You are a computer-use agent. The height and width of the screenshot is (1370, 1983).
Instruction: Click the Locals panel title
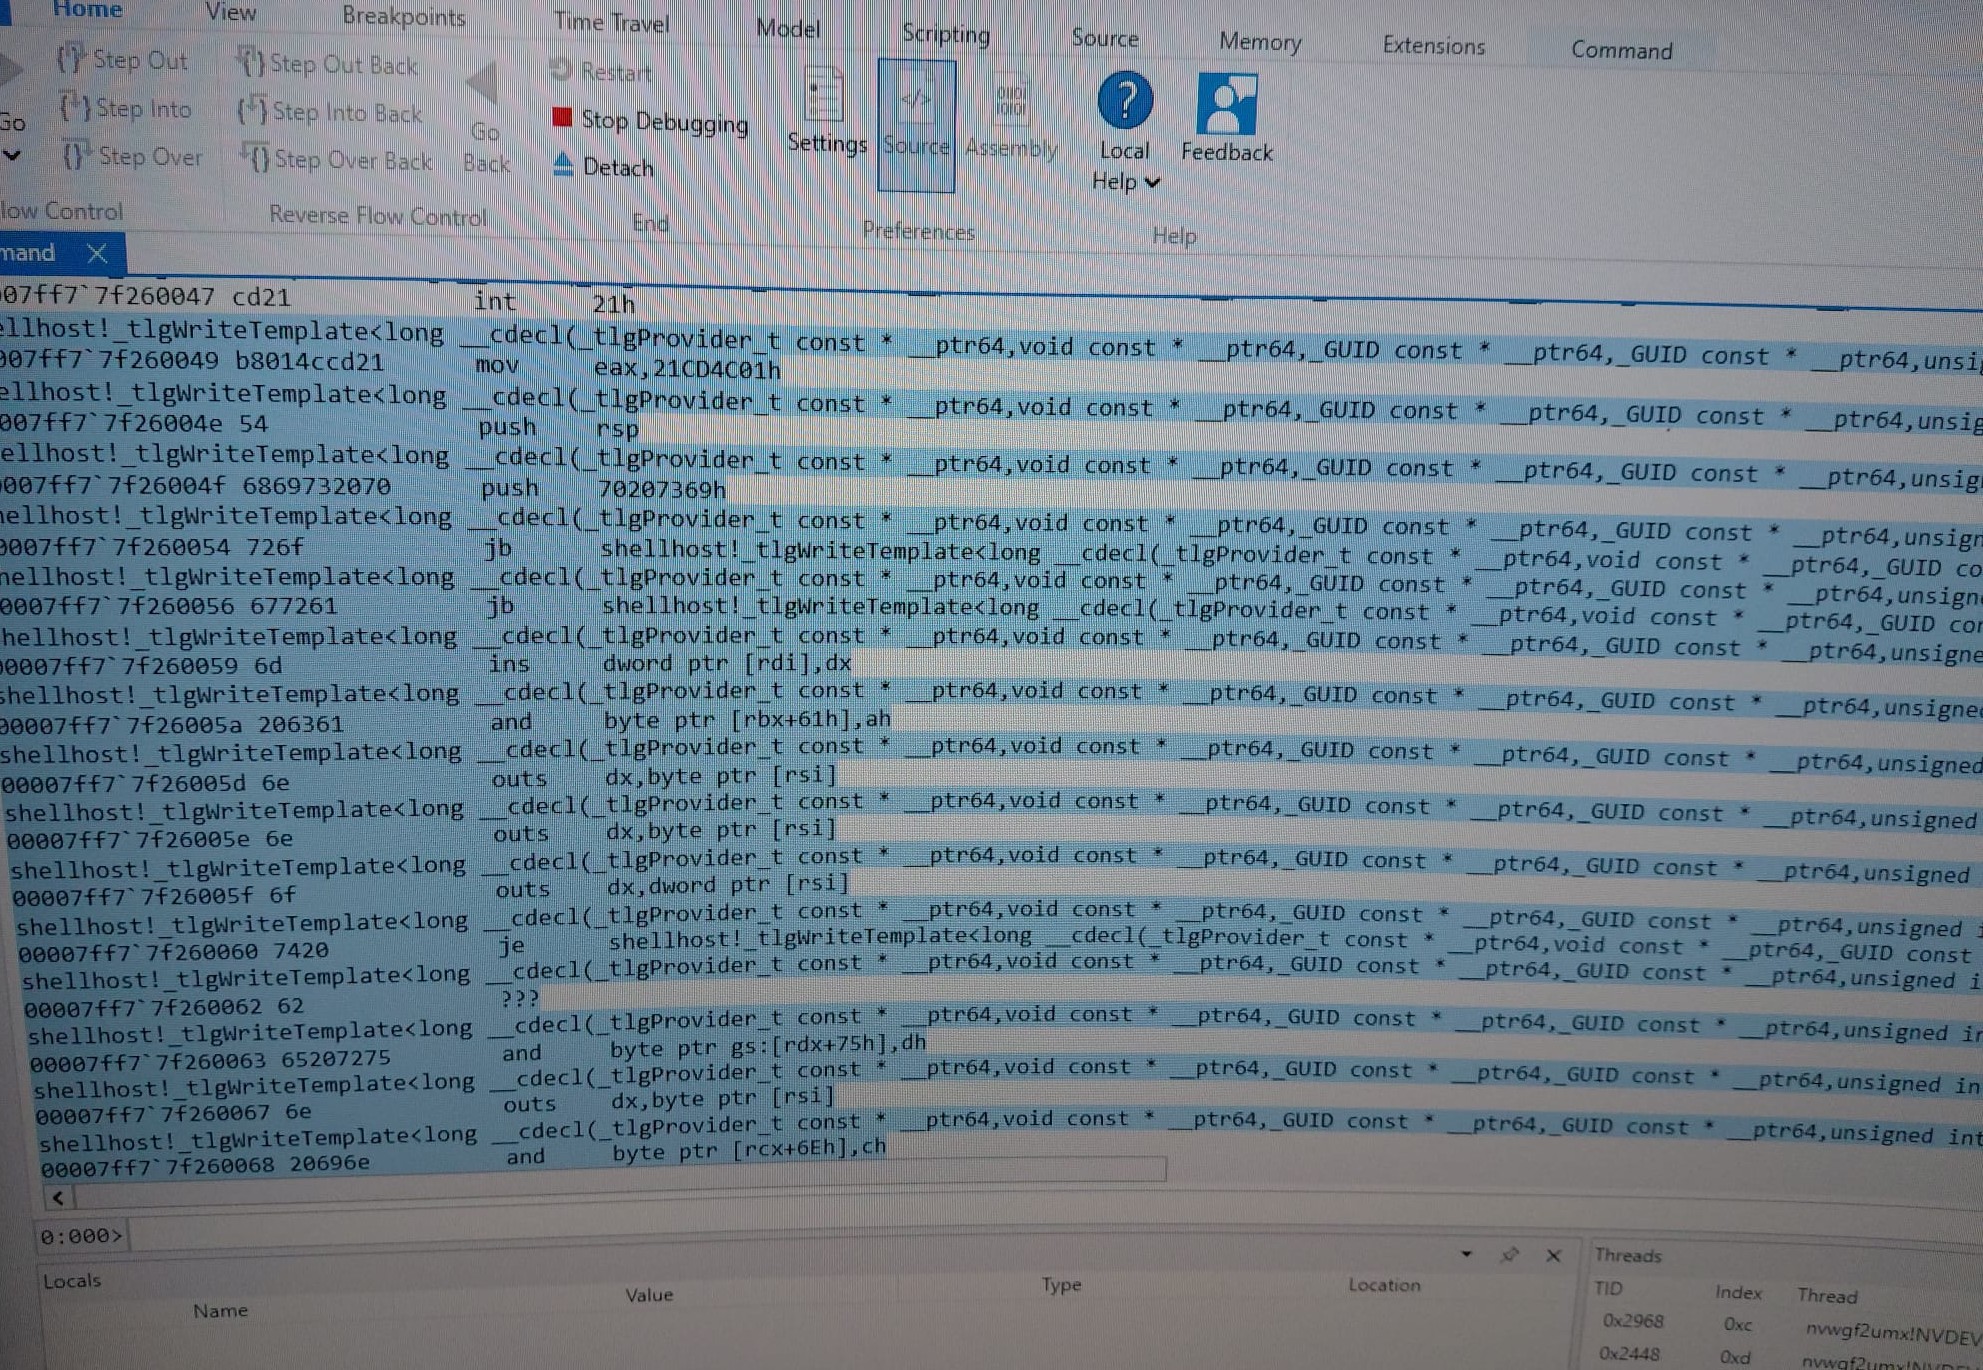72,1280
